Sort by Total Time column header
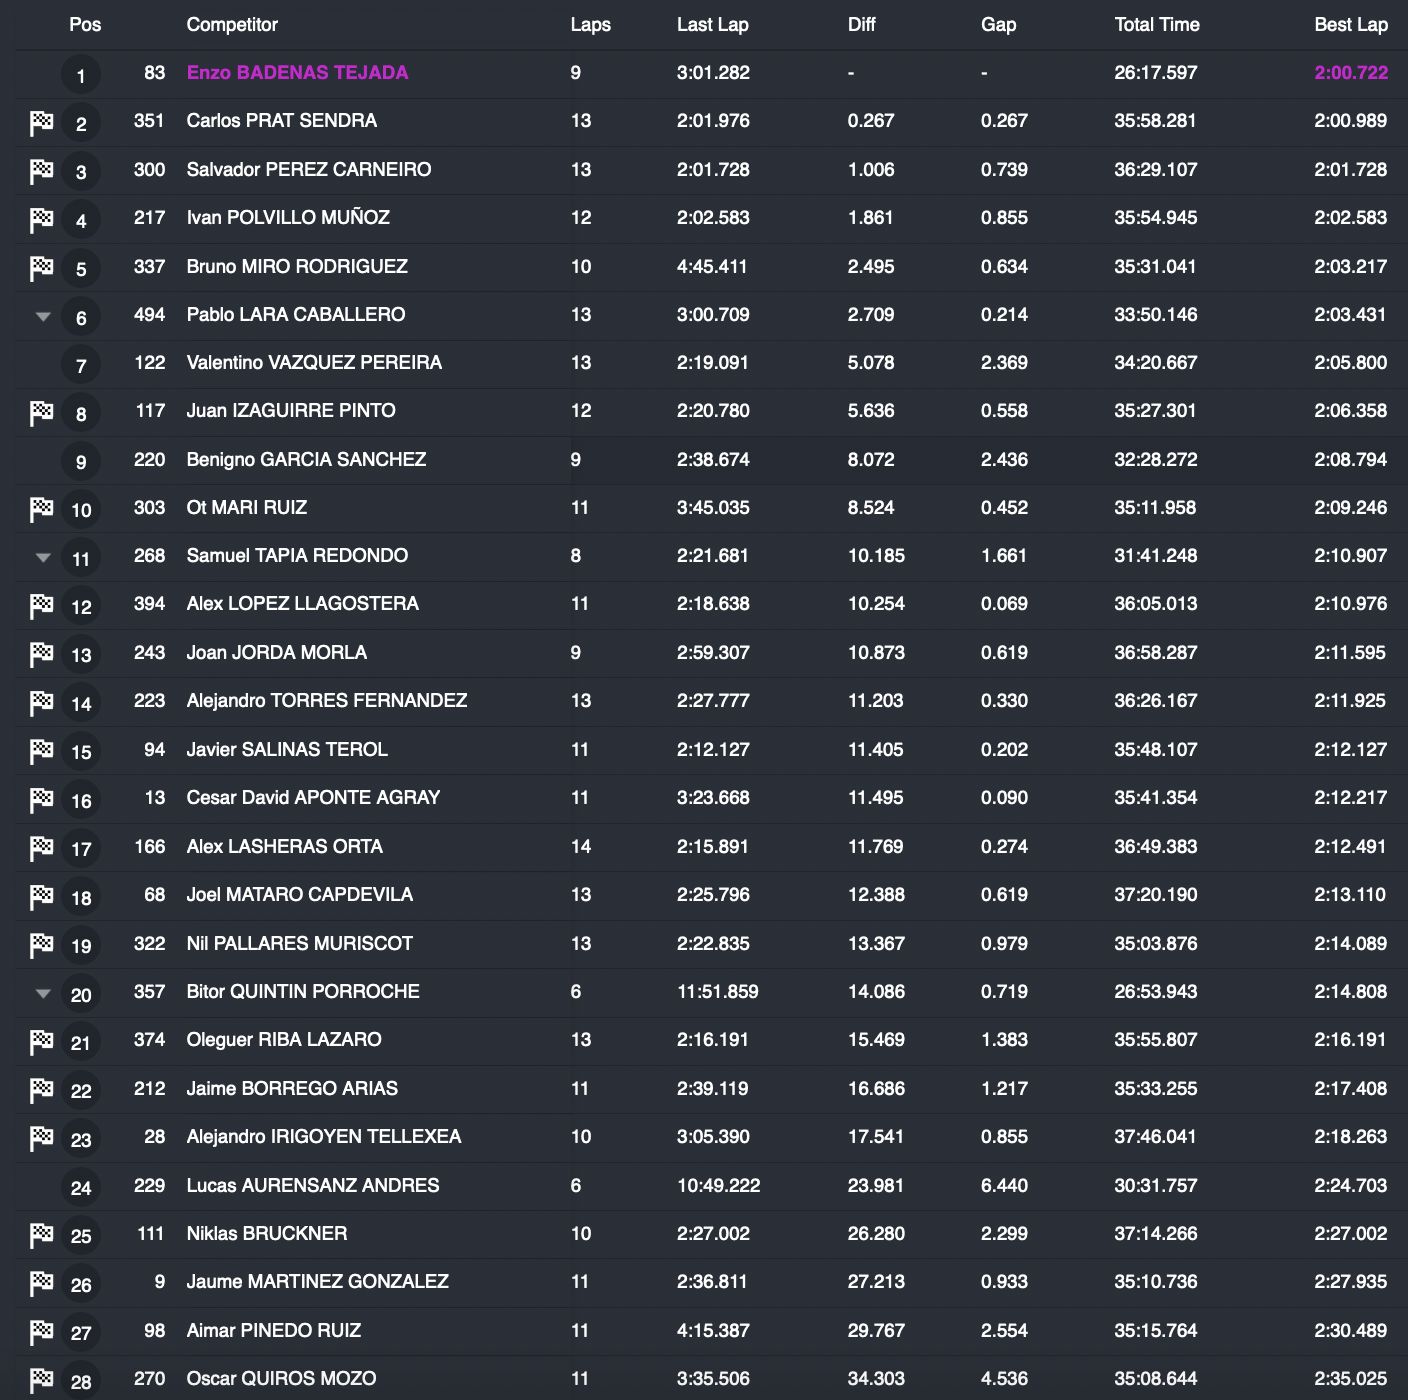This screenshot has width=1408, height=1400. click(x=1157, y=25)
